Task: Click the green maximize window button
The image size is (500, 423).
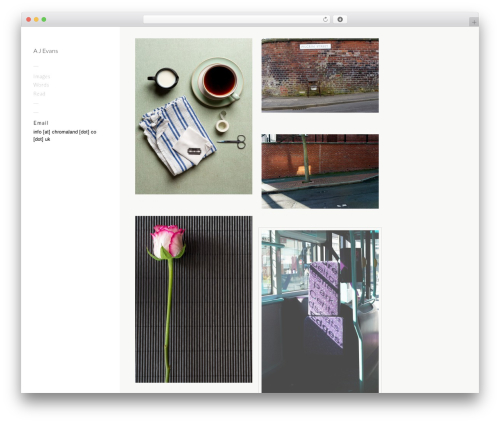Action: click(44, 20)
